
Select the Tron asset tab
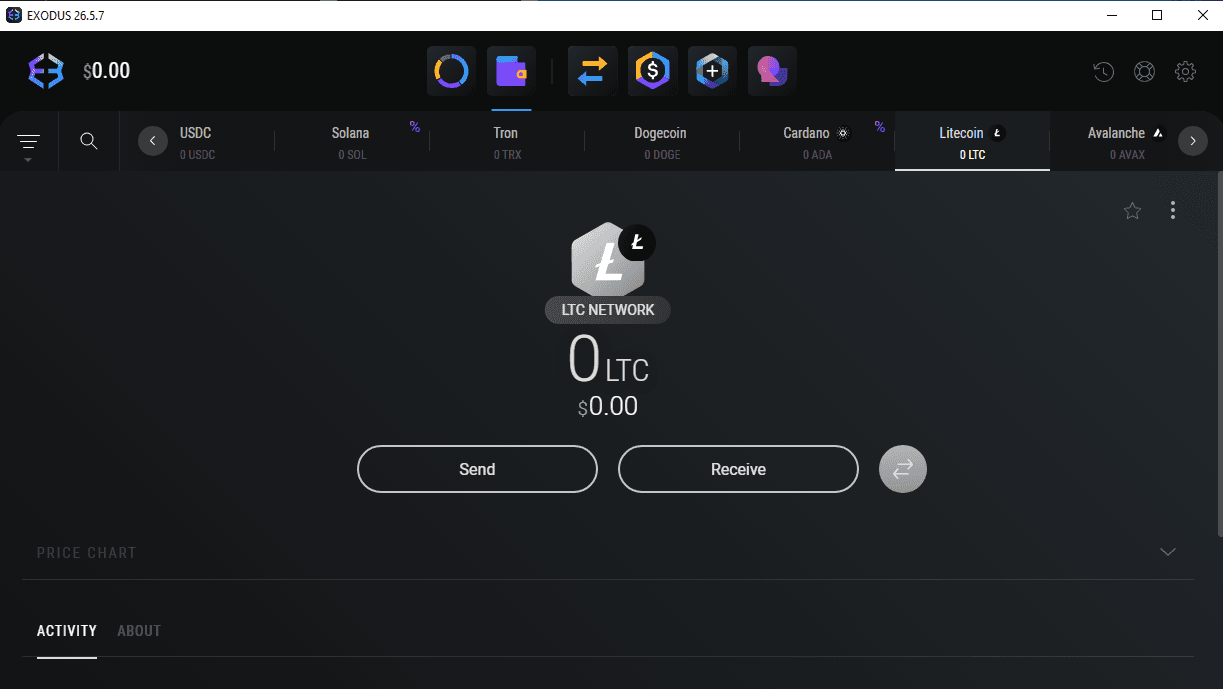click(x=506, y=142)
